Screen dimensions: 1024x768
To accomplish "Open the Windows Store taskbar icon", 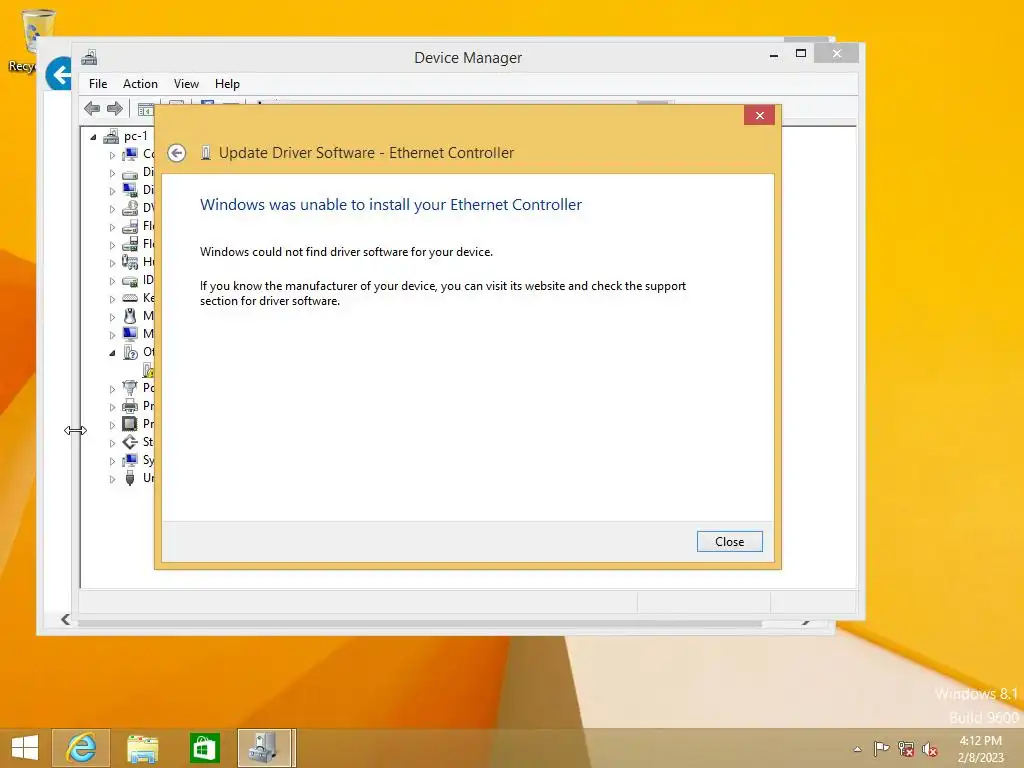I will pyautogui.click(x=204, y=748).
